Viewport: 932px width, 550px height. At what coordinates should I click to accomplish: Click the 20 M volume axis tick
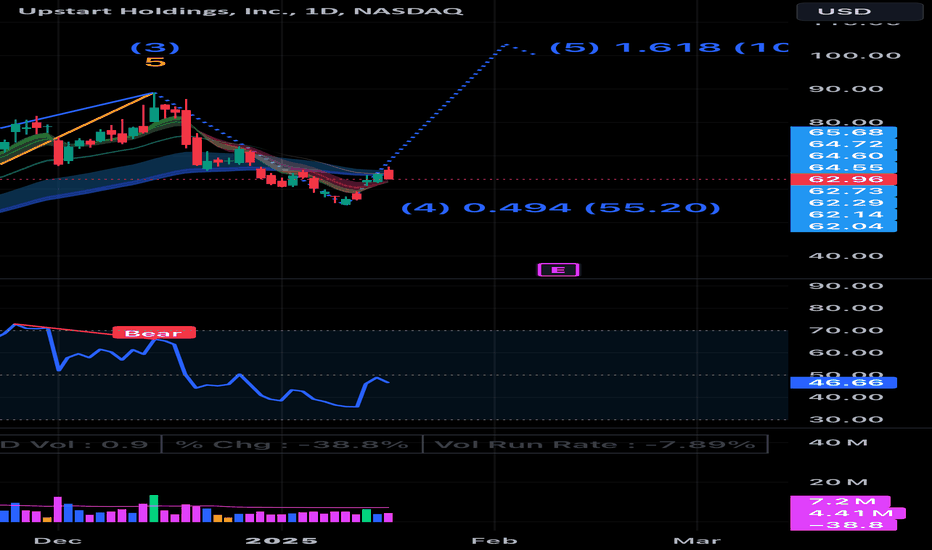[838, 482]
